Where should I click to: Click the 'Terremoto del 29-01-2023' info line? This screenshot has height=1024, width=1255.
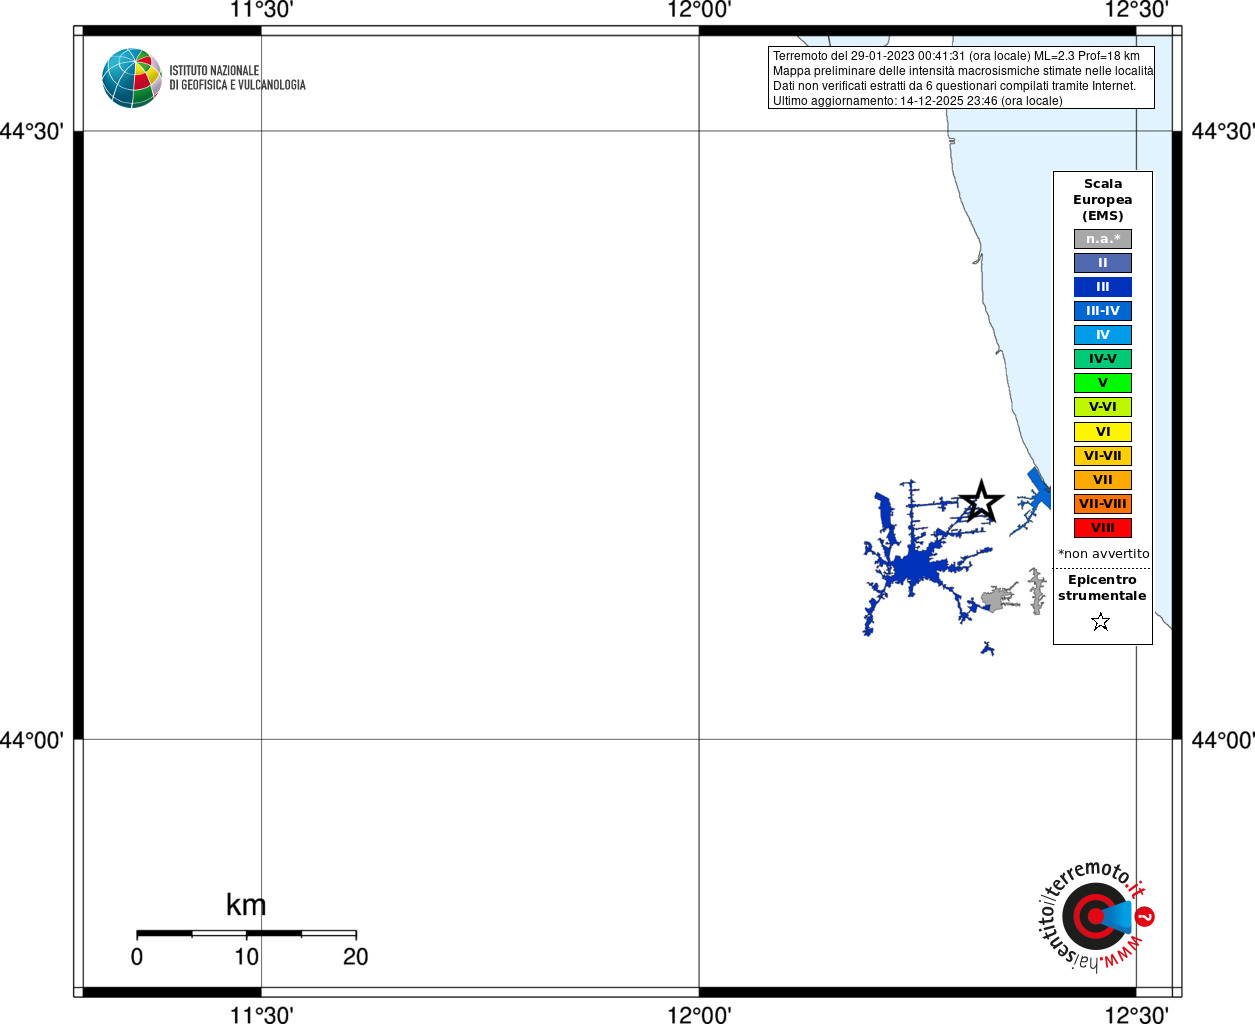click(956, 56)
